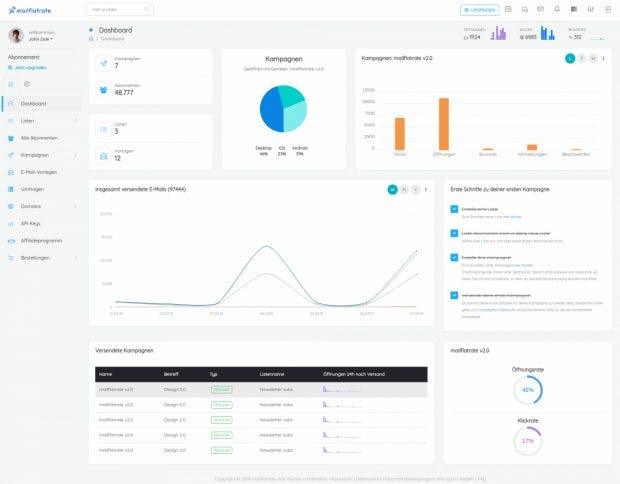
Task: Open the sliders settings icon in header
Action: (590, 9)
